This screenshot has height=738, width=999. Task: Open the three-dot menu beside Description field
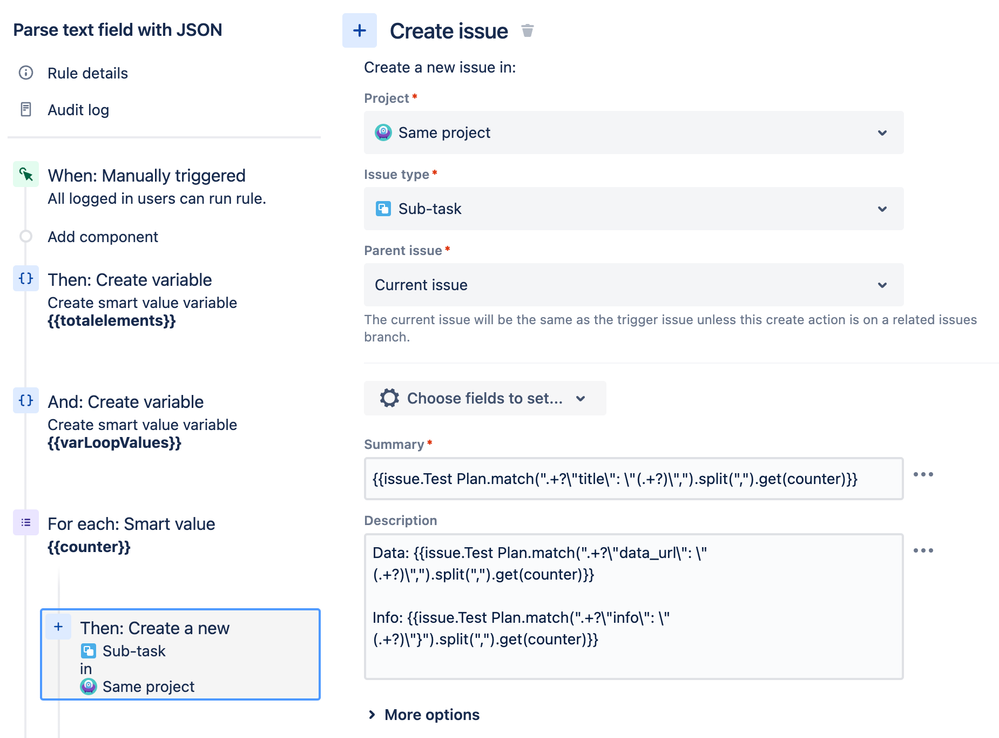click(x=923, y=551)
